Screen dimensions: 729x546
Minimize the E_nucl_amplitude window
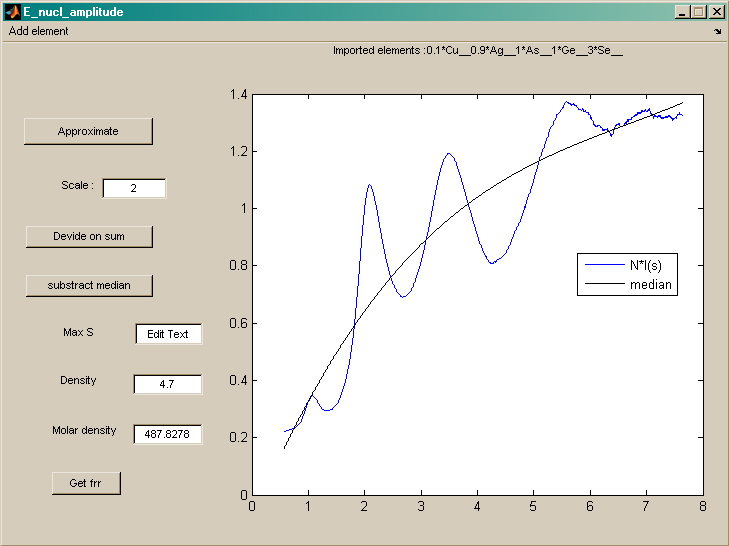(x=682, y=12)
